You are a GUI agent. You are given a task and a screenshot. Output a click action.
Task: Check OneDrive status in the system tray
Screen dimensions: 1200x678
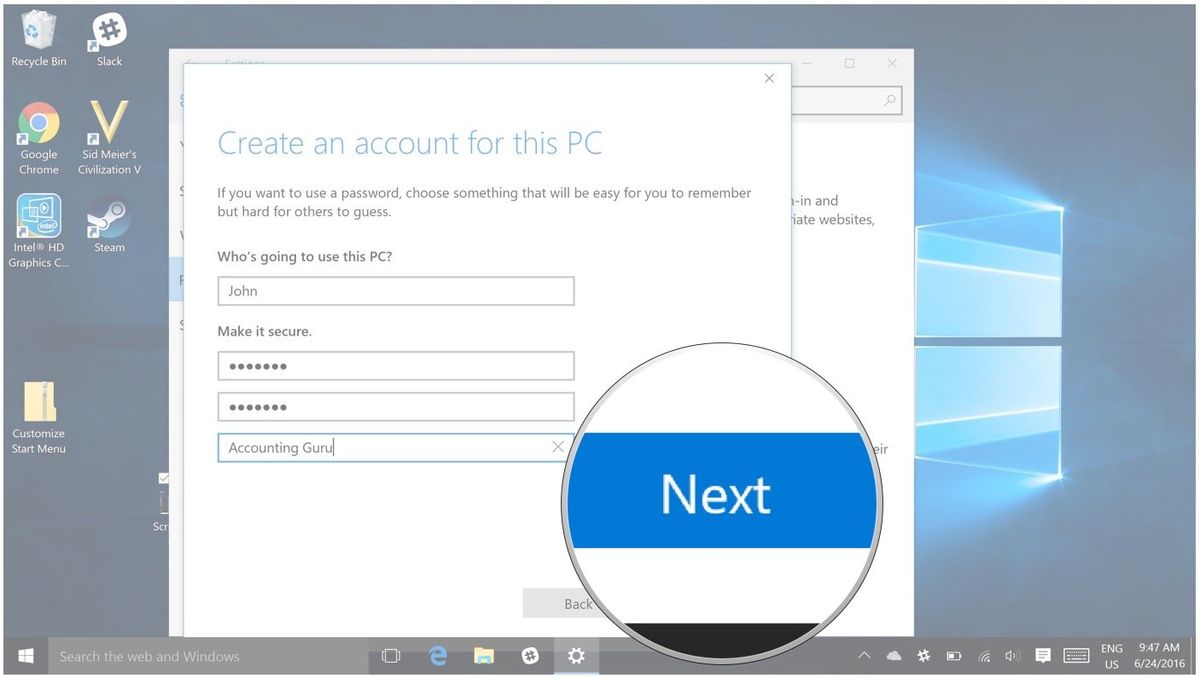pyautogui.click(x=893, y=656)
